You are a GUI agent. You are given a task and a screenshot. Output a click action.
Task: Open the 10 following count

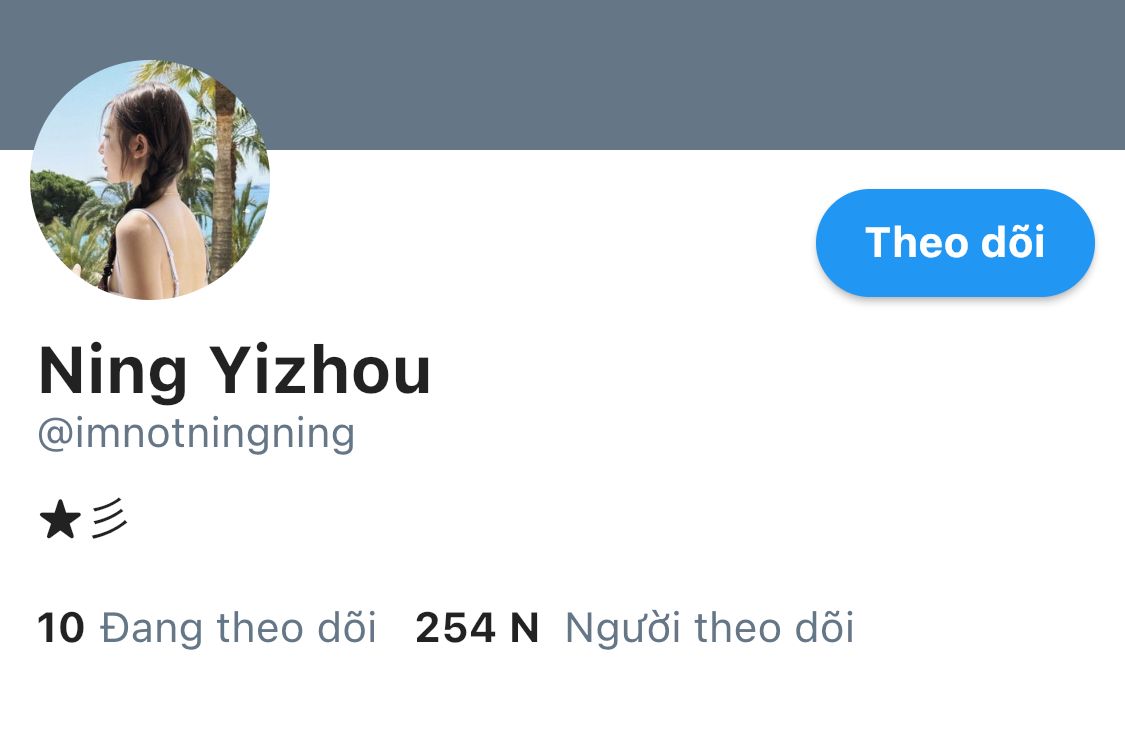(61, 628)
